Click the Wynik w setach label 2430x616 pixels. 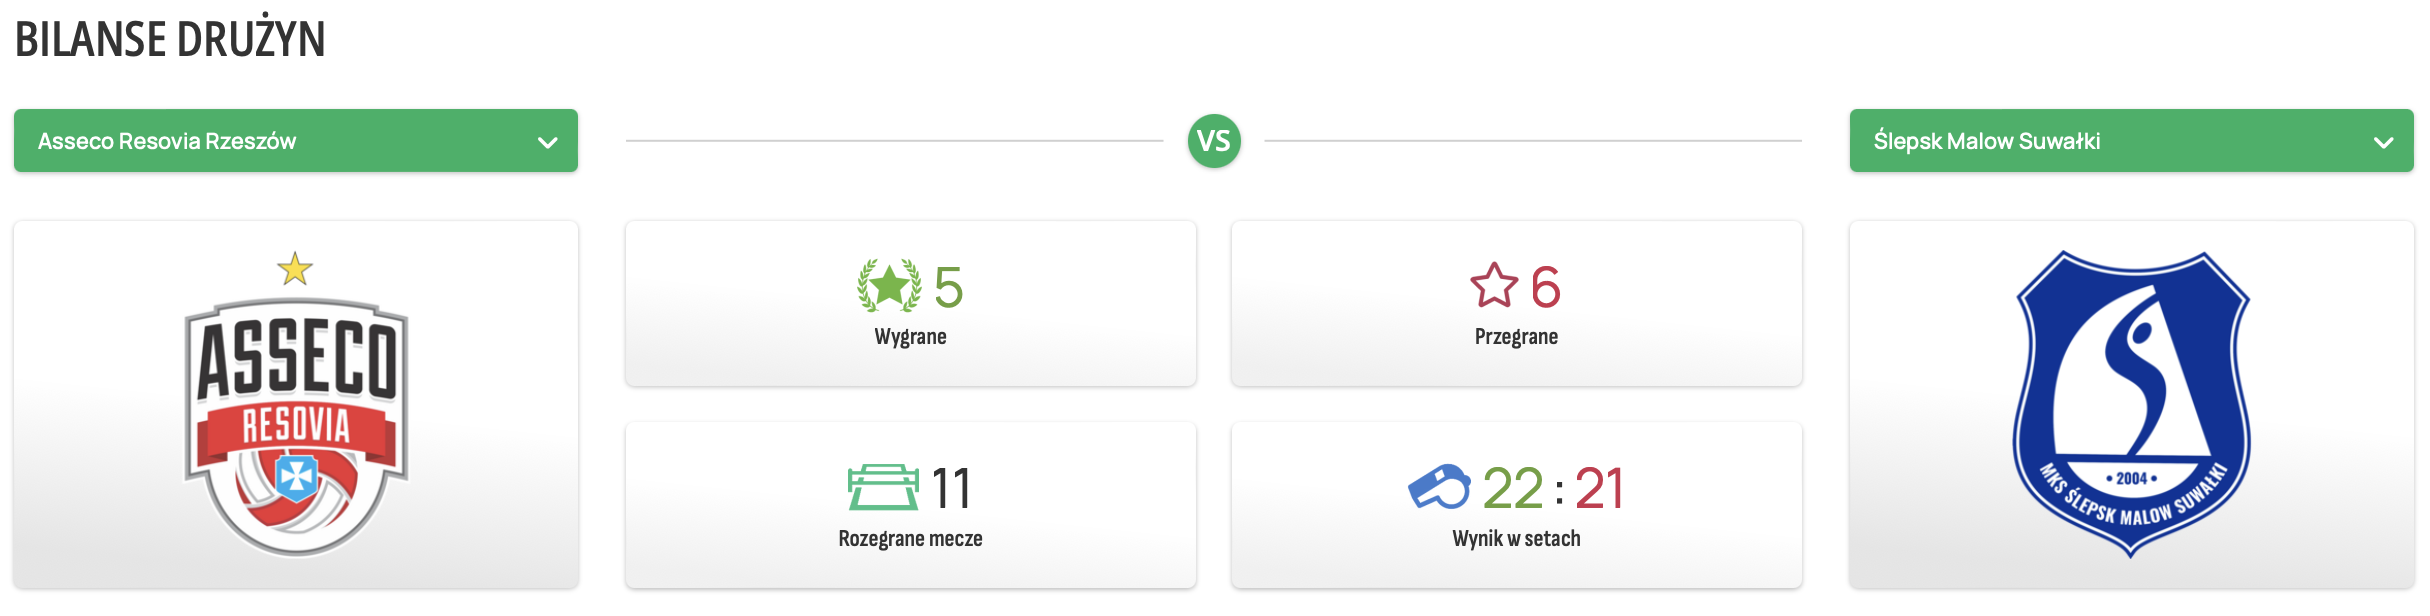point(1516,539)
